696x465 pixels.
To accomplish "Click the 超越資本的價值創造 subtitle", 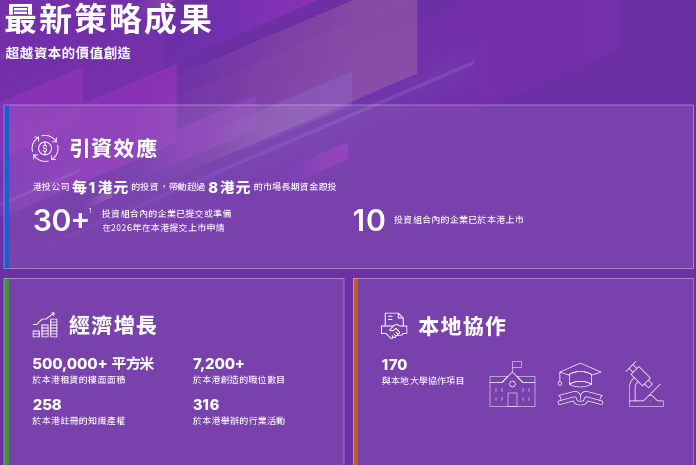I will point(68,53).
